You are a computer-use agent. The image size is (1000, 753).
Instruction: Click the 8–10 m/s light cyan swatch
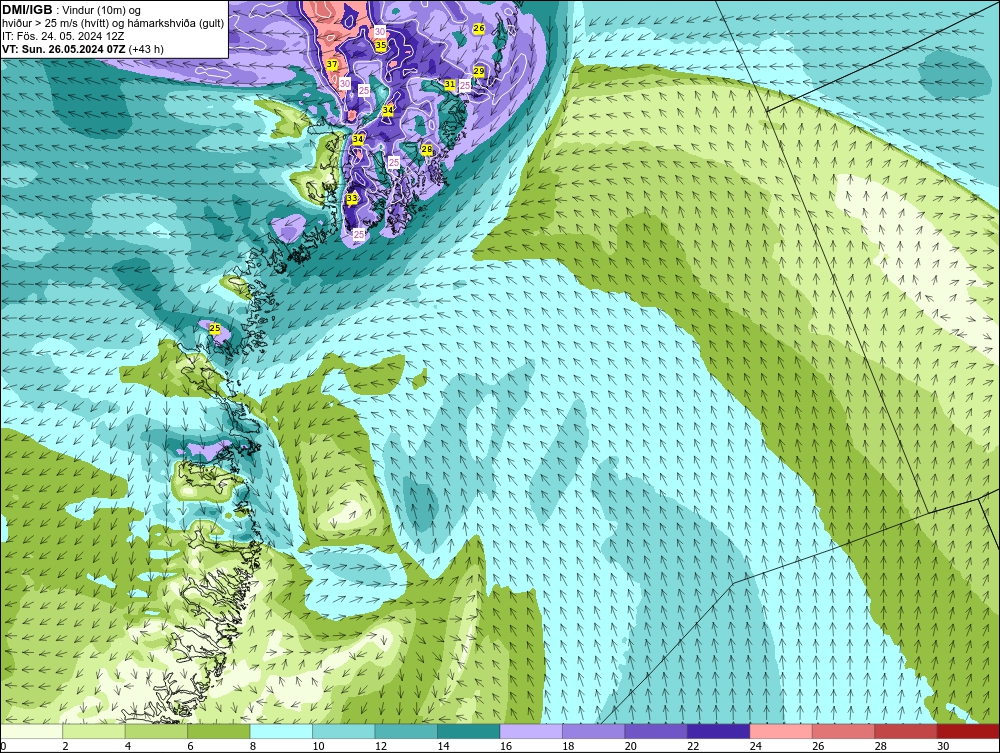[x=281, y=731]
